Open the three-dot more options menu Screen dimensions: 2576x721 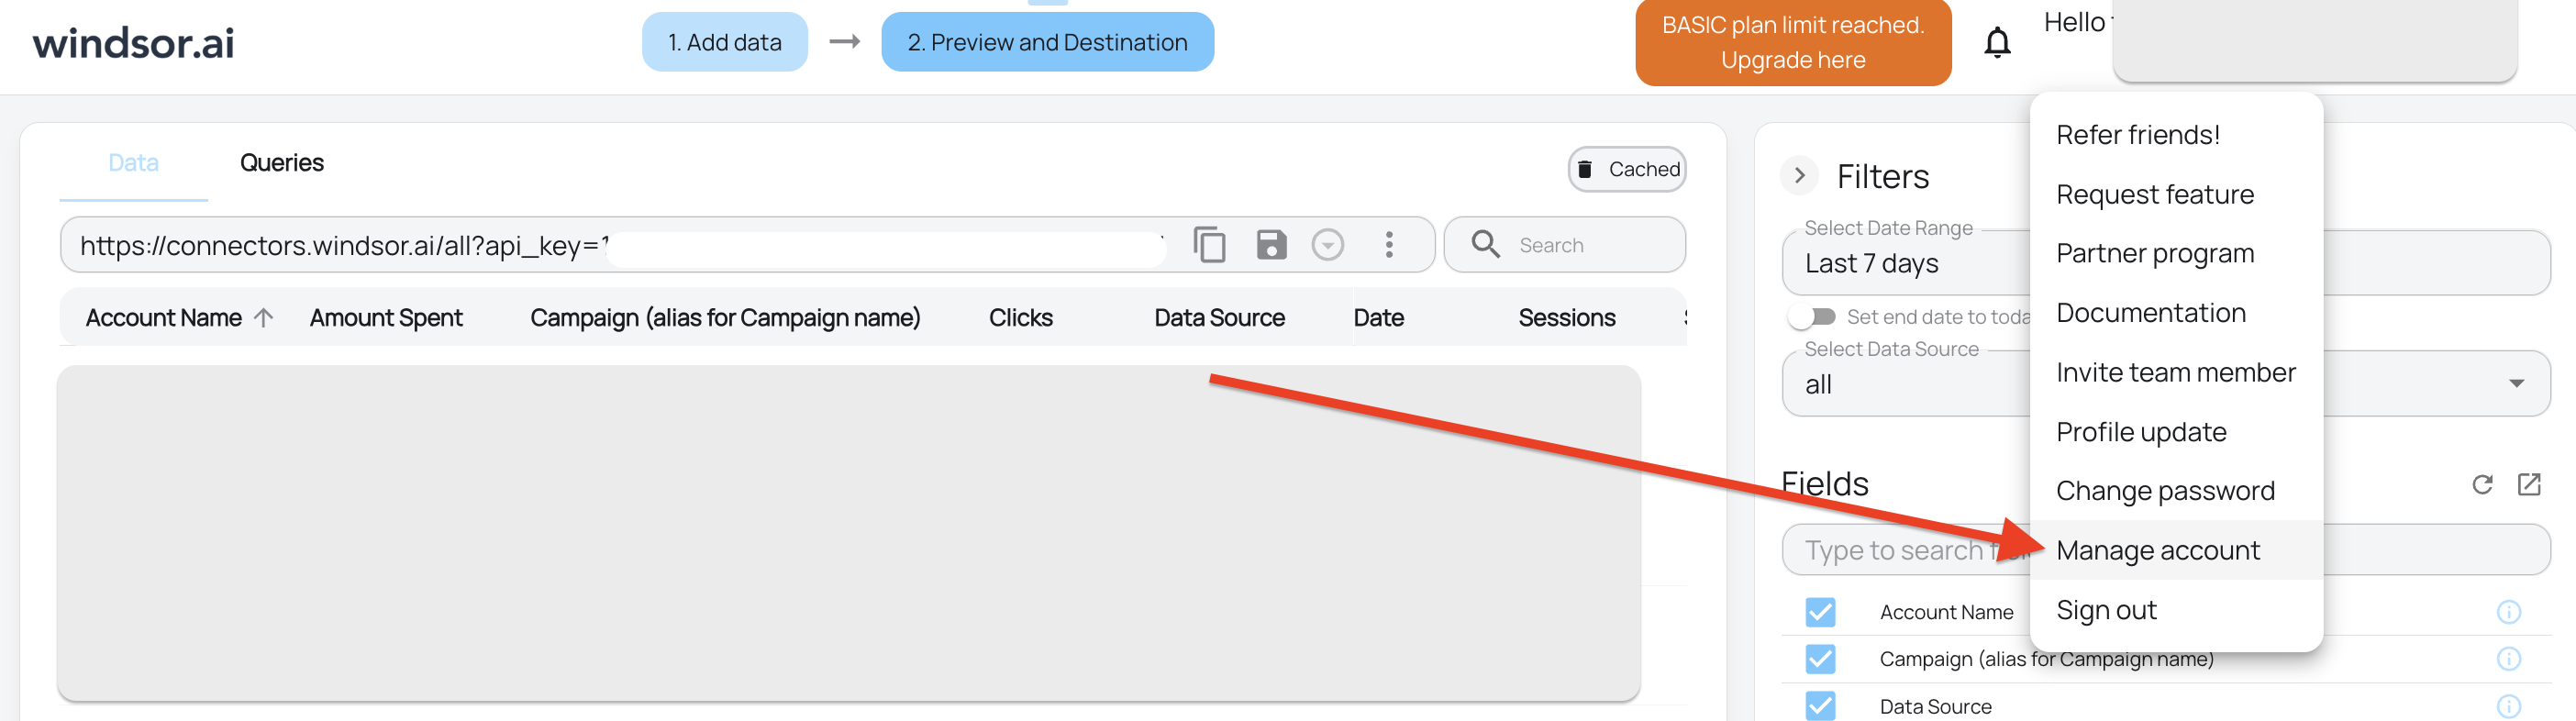(x=1389, y=245)
